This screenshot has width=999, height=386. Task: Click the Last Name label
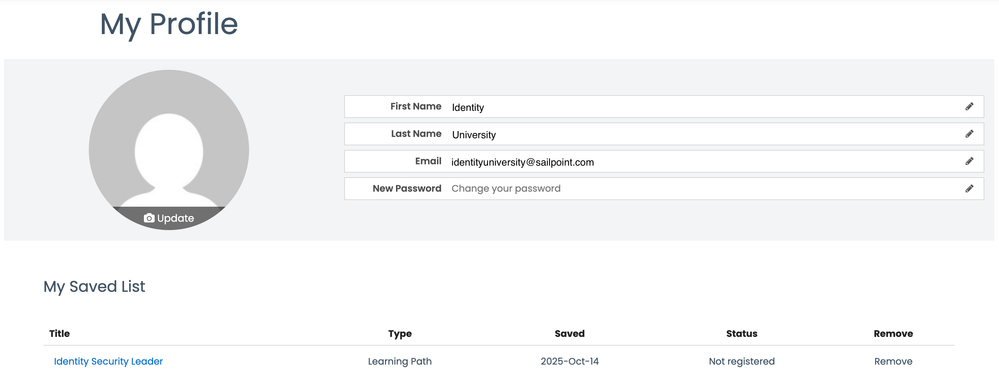(x=416, y=134)
